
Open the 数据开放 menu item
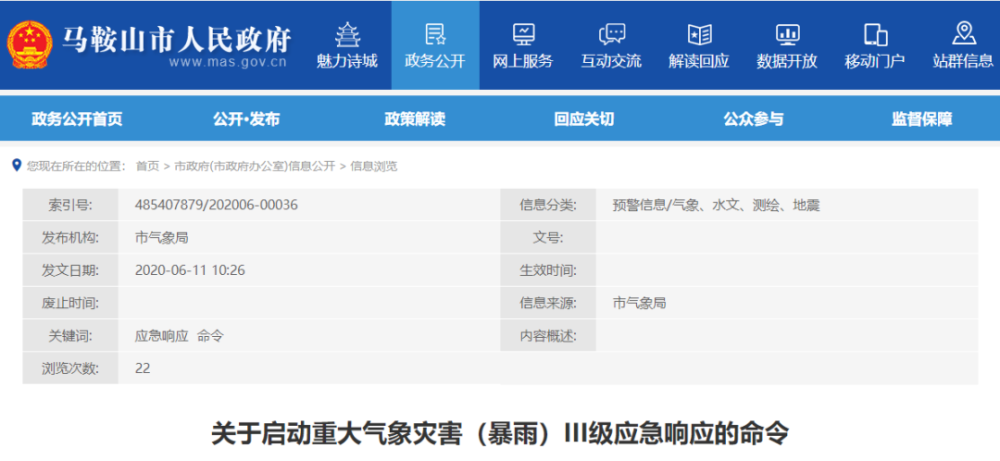click(787, 61)
